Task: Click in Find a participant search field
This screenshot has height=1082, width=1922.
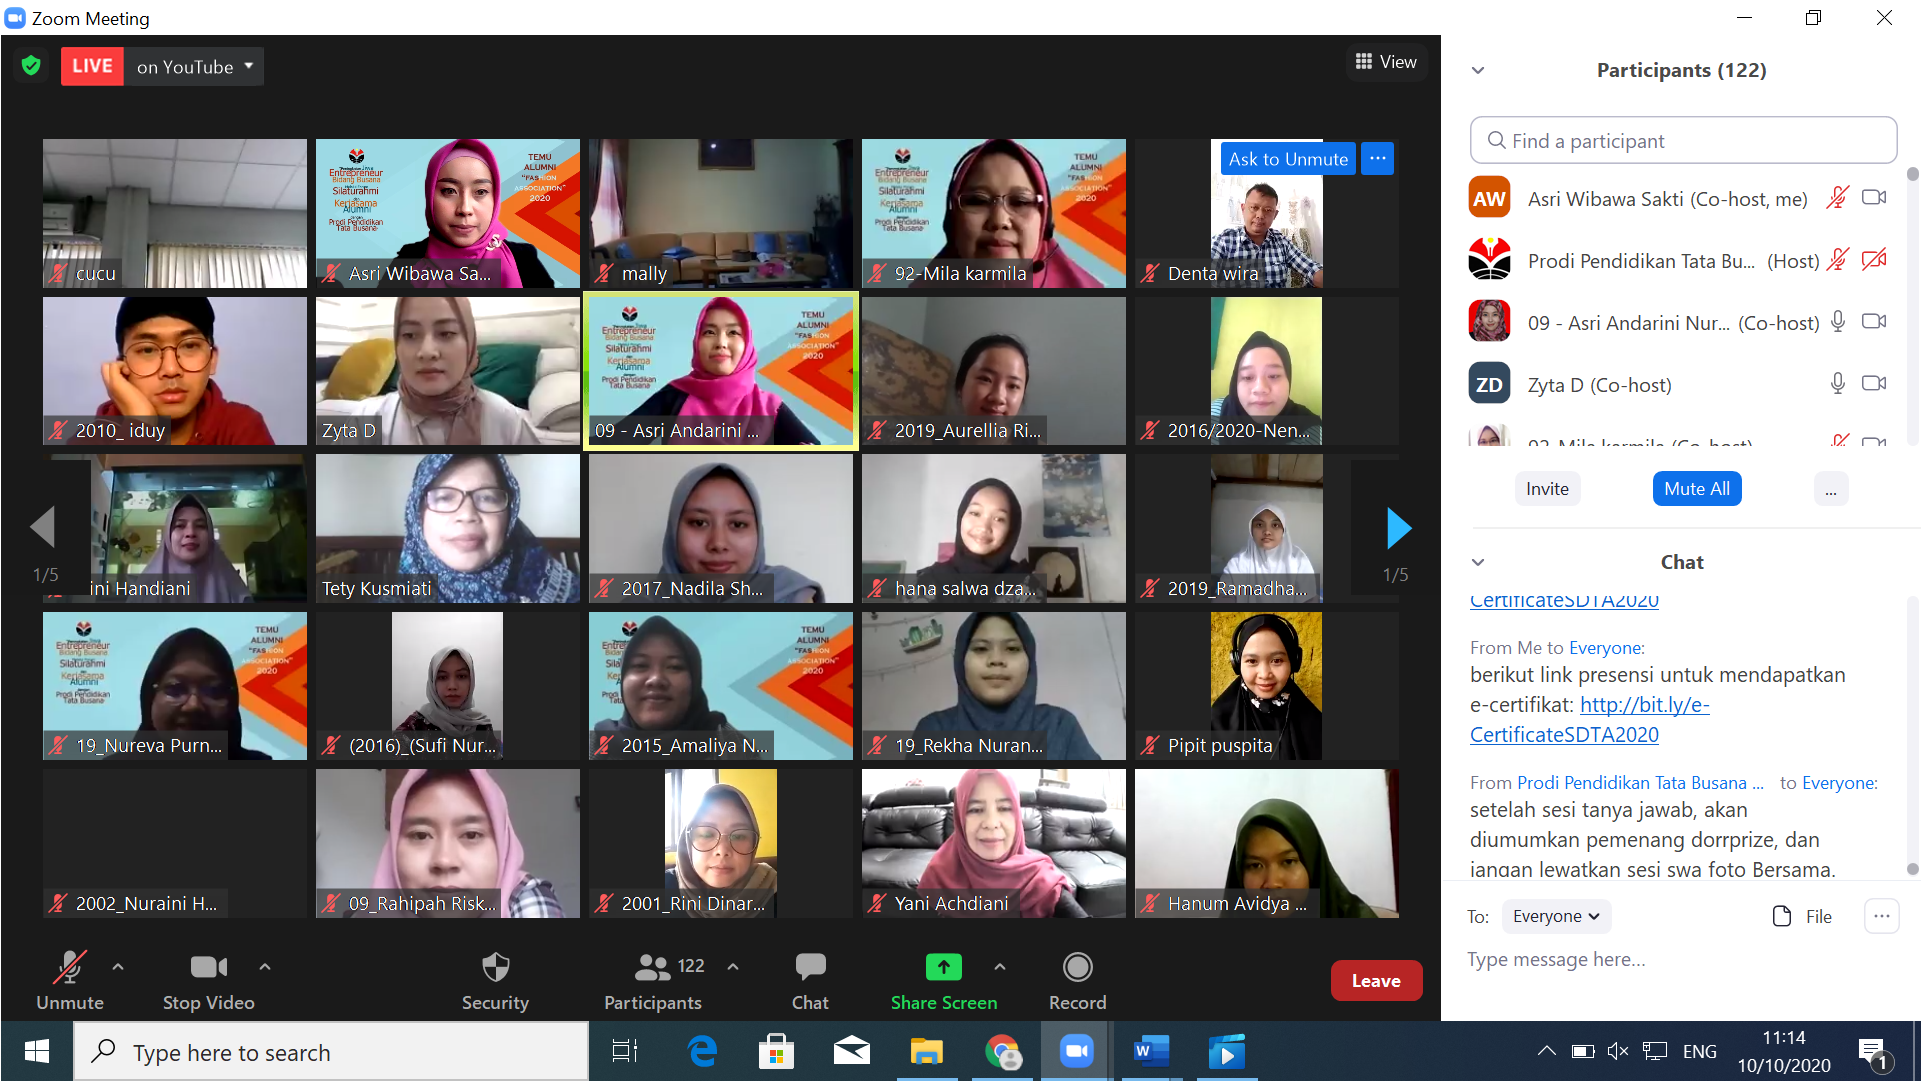Action: tap(1683, 141)
